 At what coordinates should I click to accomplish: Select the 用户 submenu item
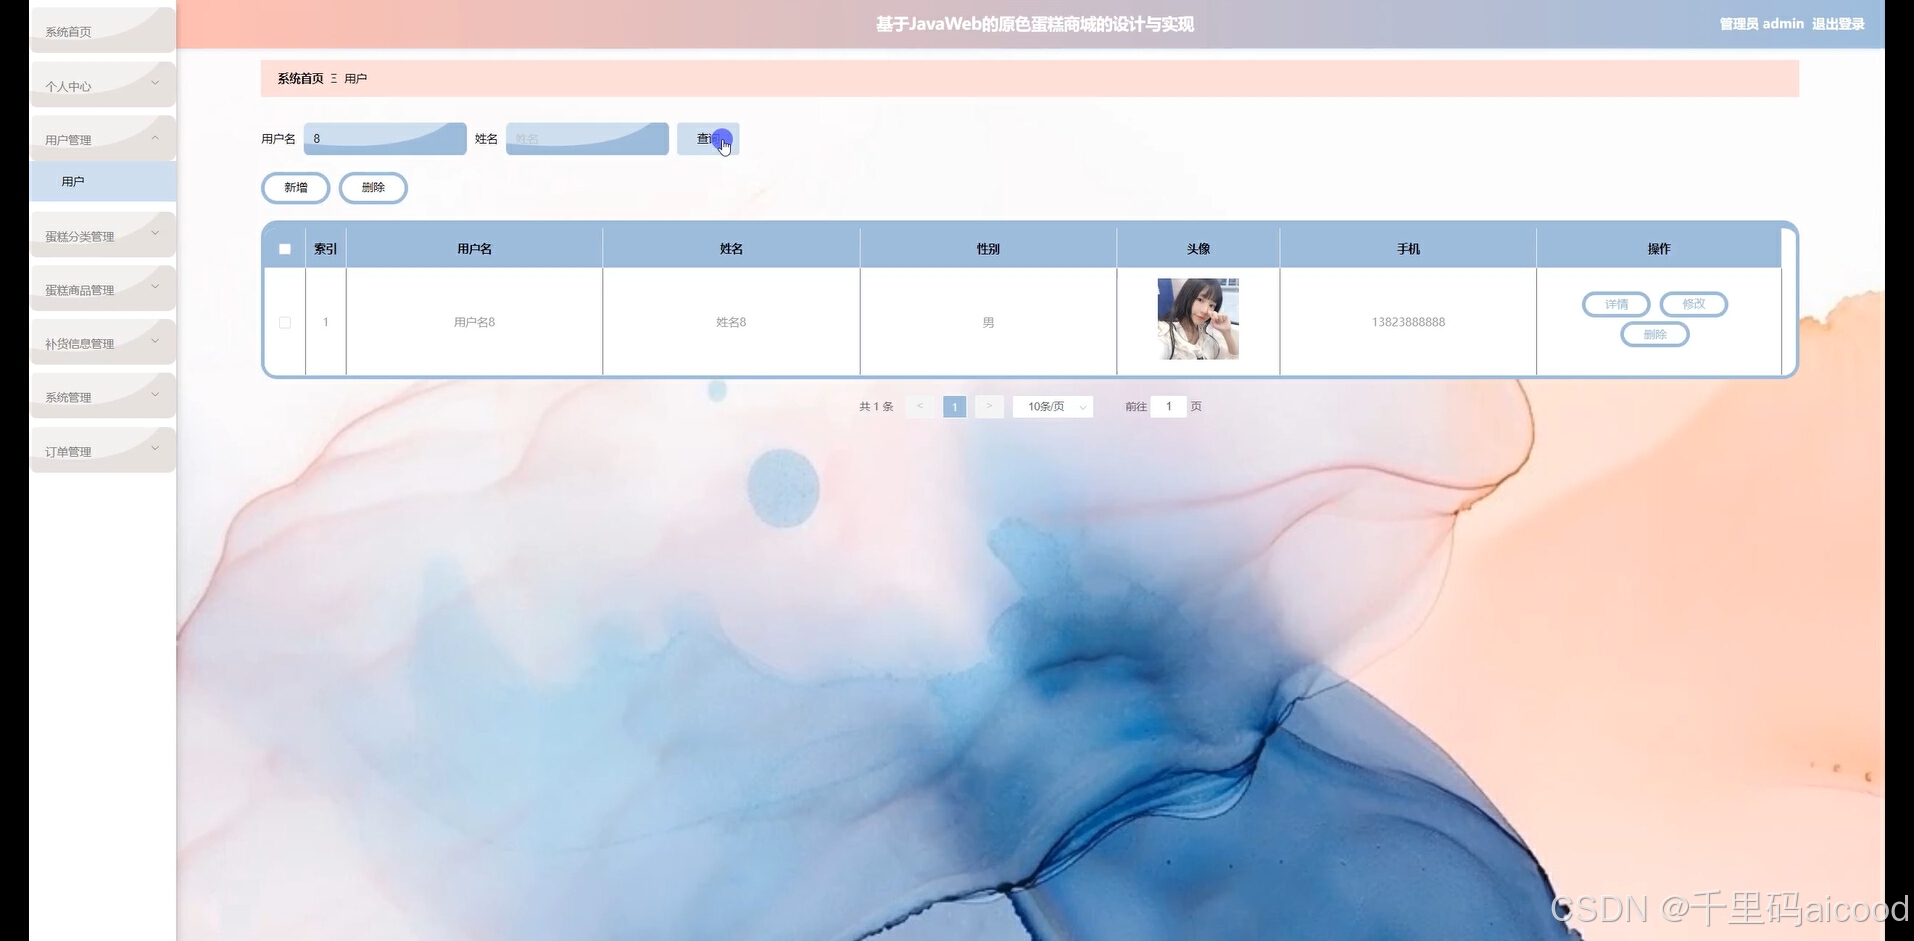coord(102,181)
